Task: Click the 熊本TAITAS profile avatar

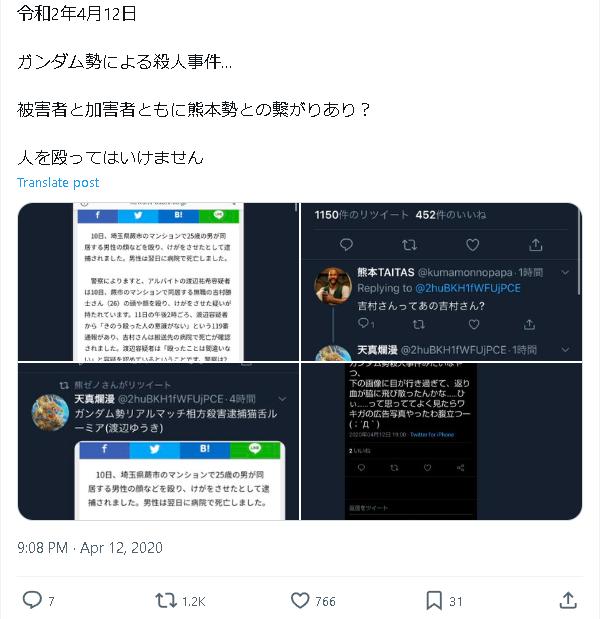Action: click(x=333, y=286)
